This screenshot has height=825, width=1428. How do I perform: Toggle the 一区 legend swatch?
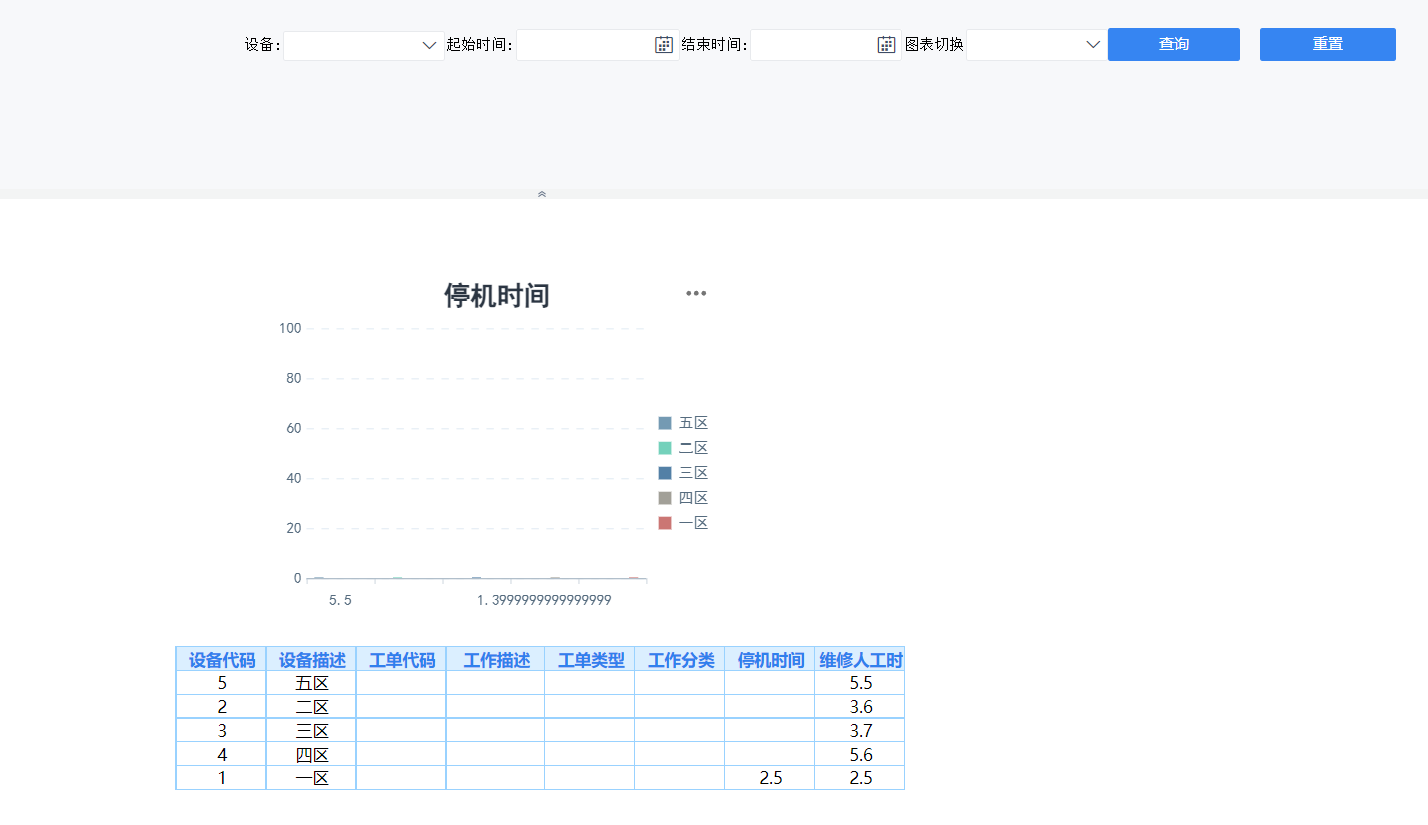click(665, 523)
